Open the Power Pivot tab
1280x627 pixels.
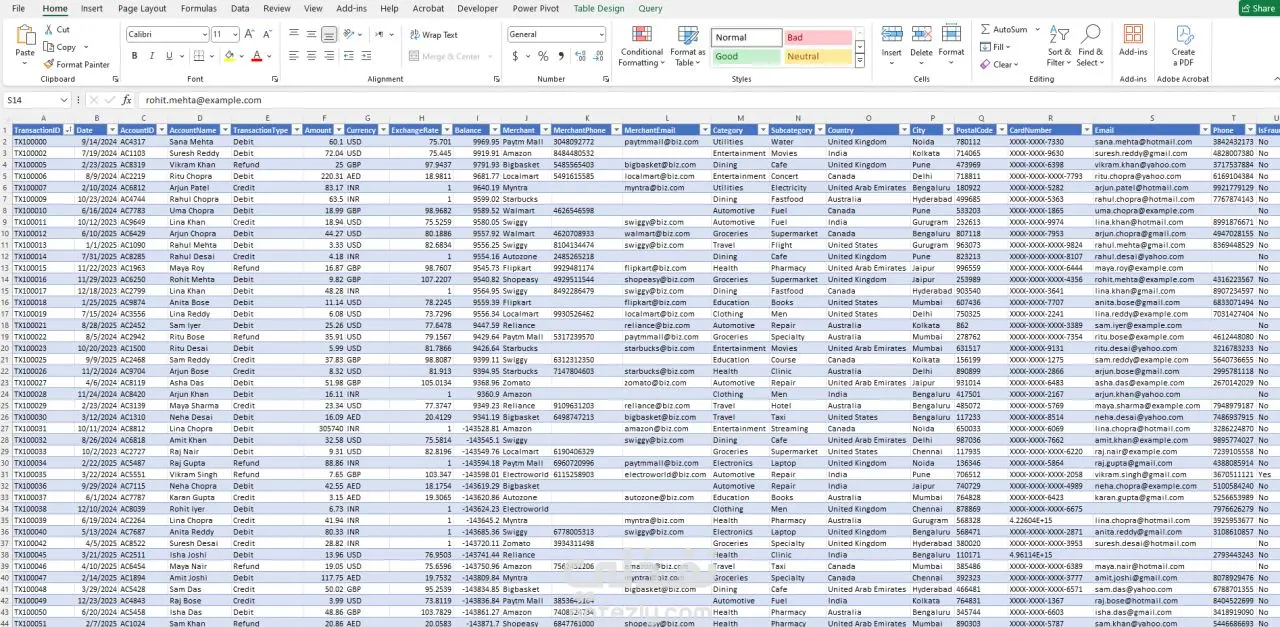point(536,8)
